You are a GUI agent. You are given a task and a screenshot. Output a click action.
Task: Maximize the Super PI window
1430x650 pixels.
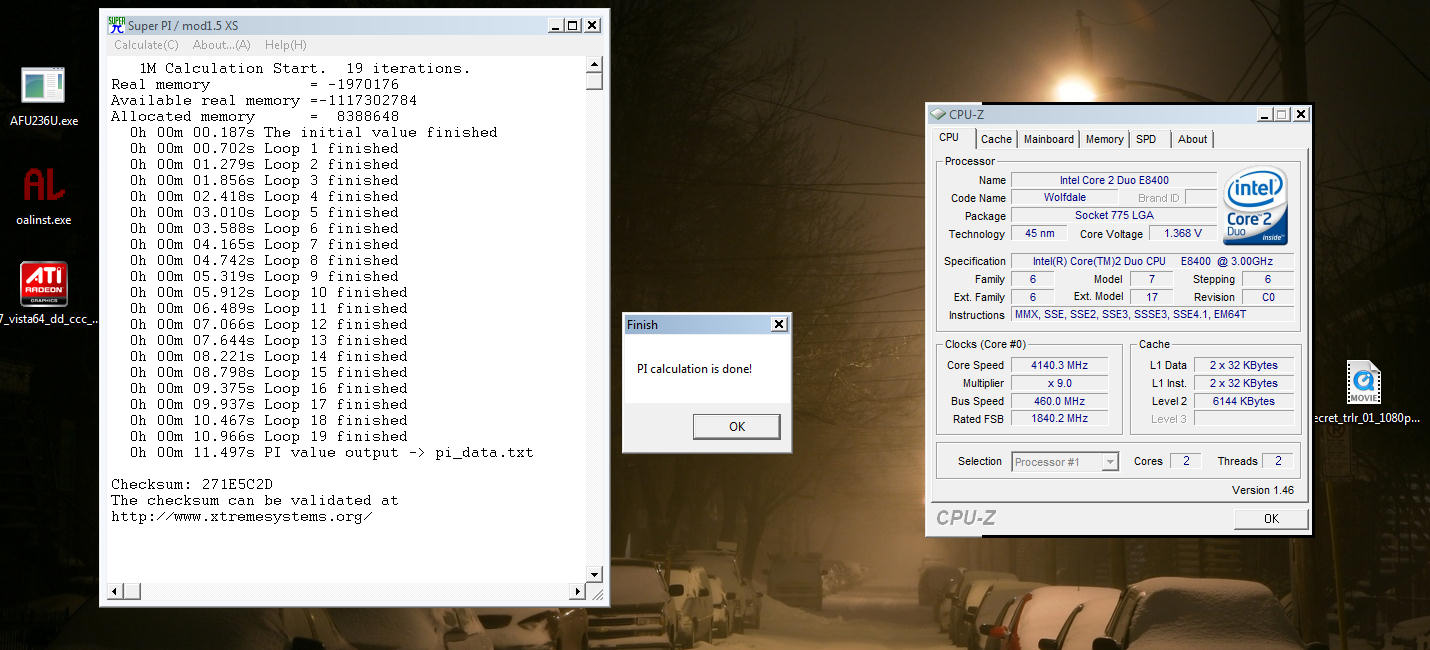click(573, 25)
